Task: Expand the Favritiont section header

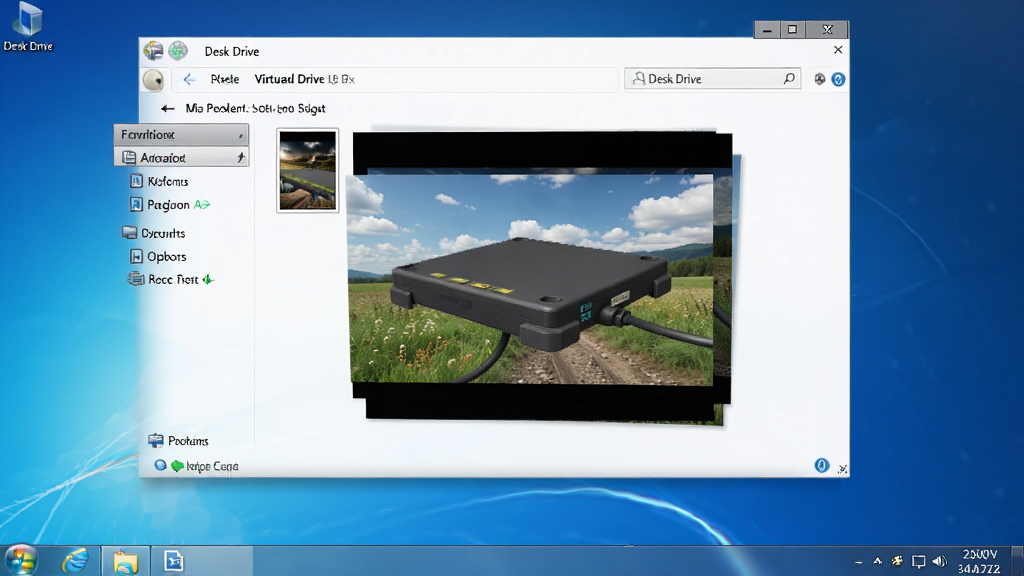Action: [181, 135]
